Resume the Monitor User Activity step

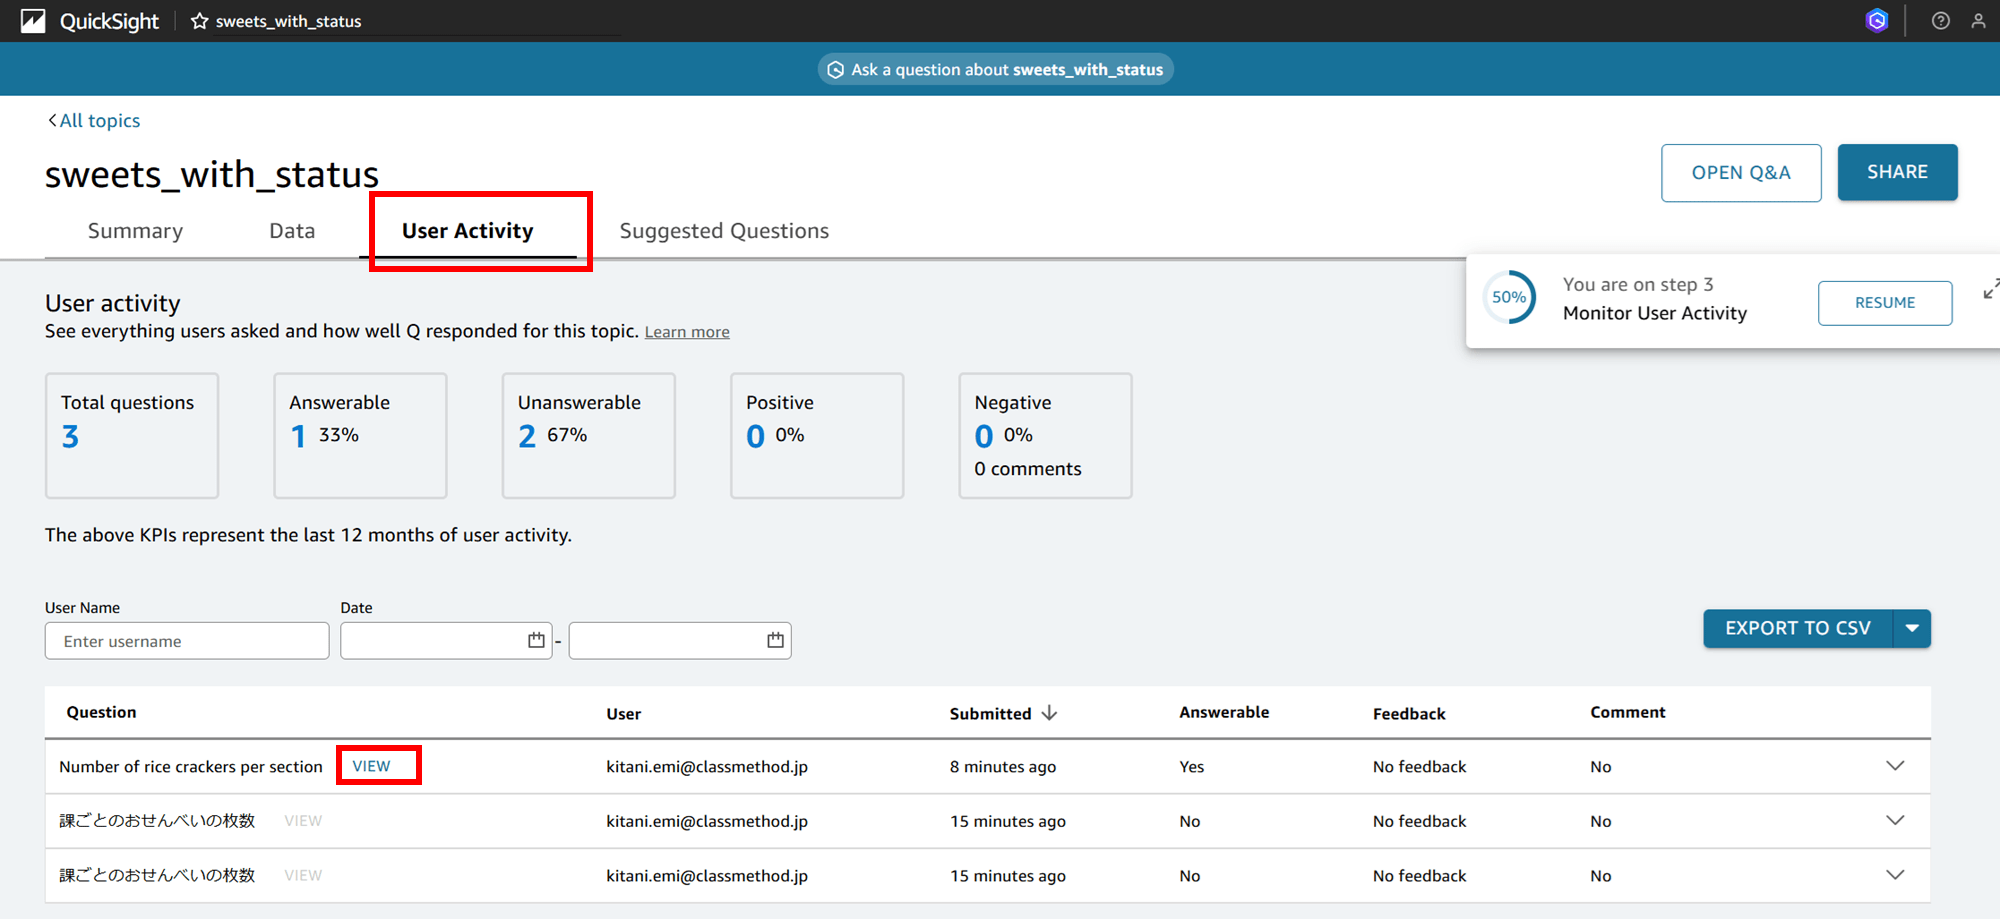tap(1885, 303)
